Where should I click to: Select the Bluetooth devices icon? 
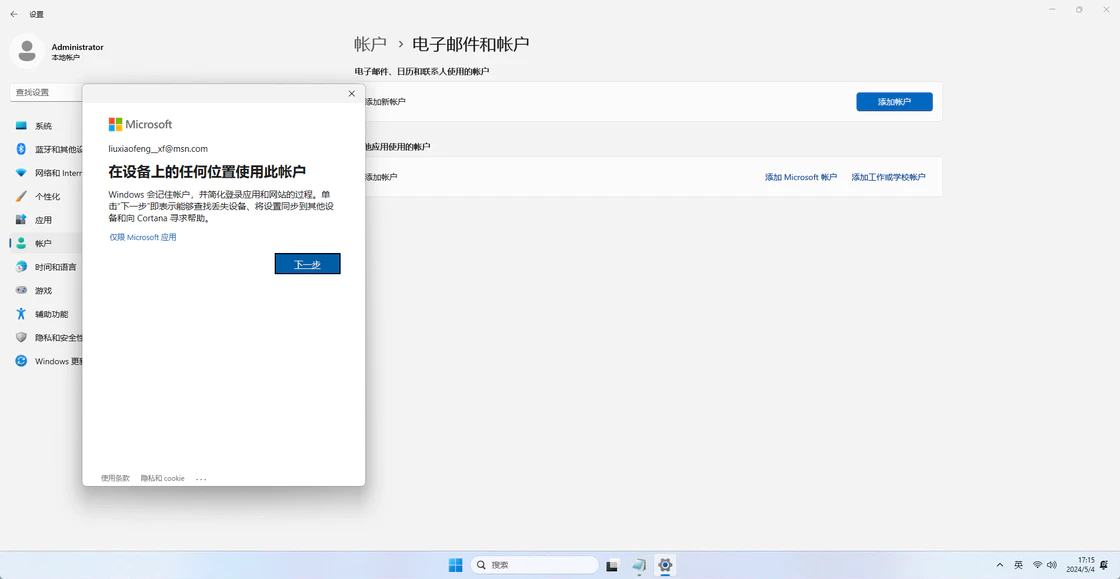(x=21, y=149)
